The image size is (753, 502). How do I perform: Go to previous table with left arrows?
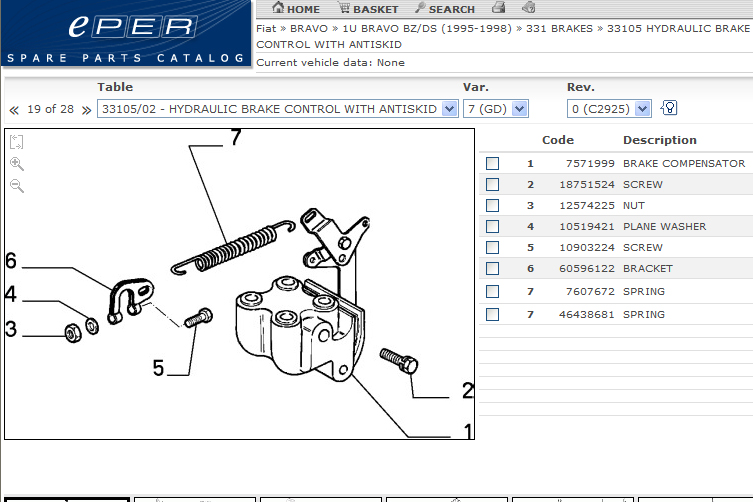[x=14, y=110]
